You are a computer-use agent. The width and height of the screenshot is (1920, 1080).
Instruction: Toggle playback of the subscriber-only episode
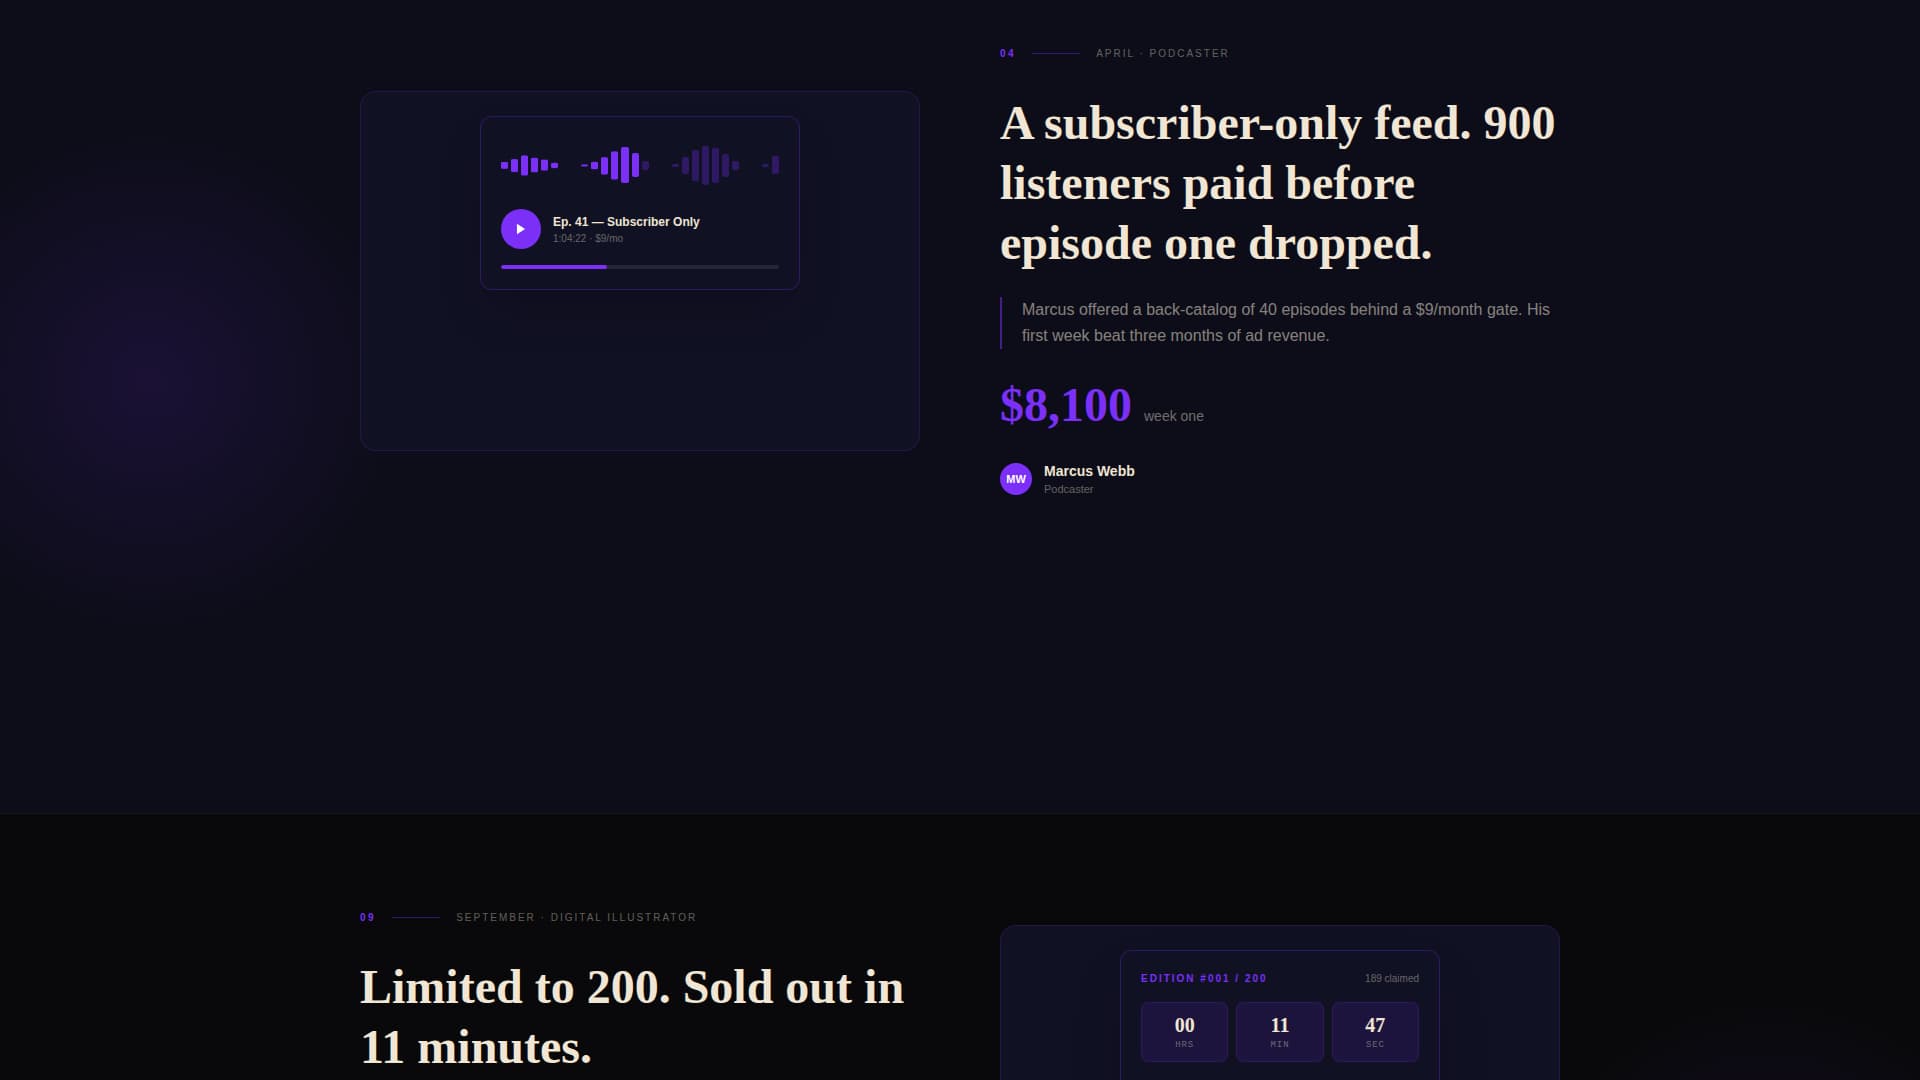(x=520, y=228)
